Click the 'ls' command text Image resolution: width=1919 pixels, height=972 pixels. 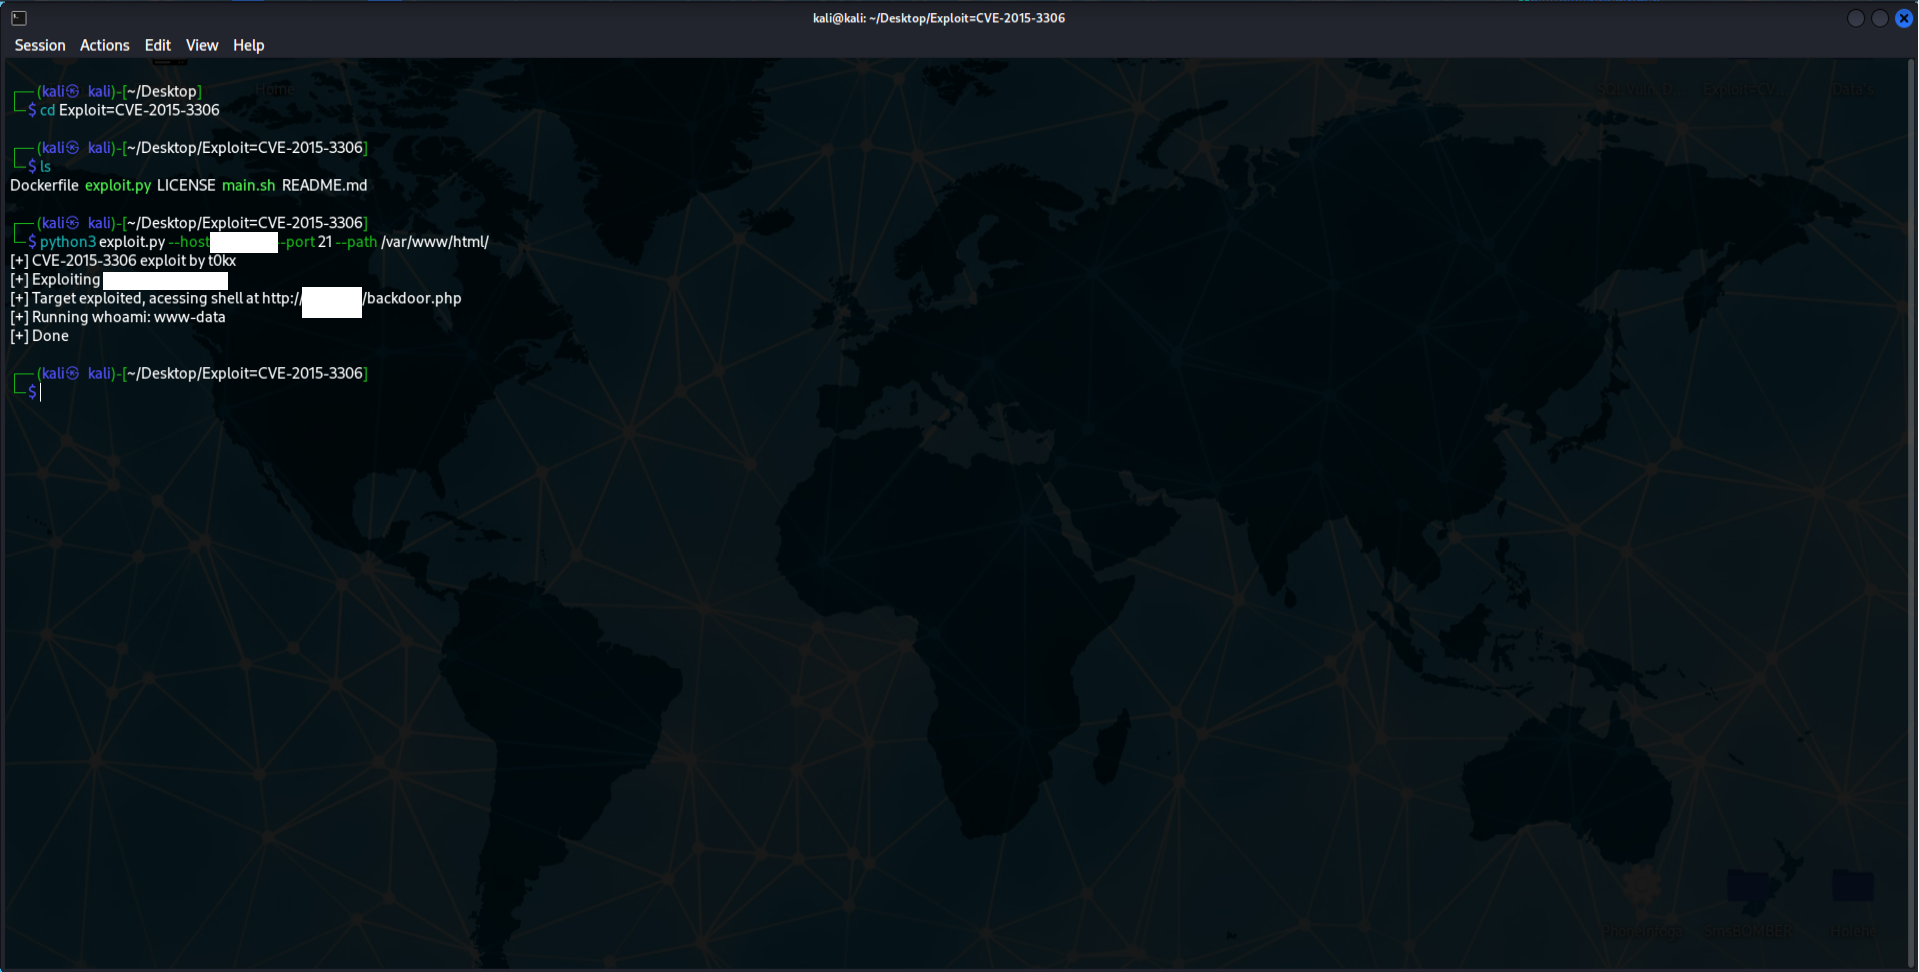coord(45,166)
